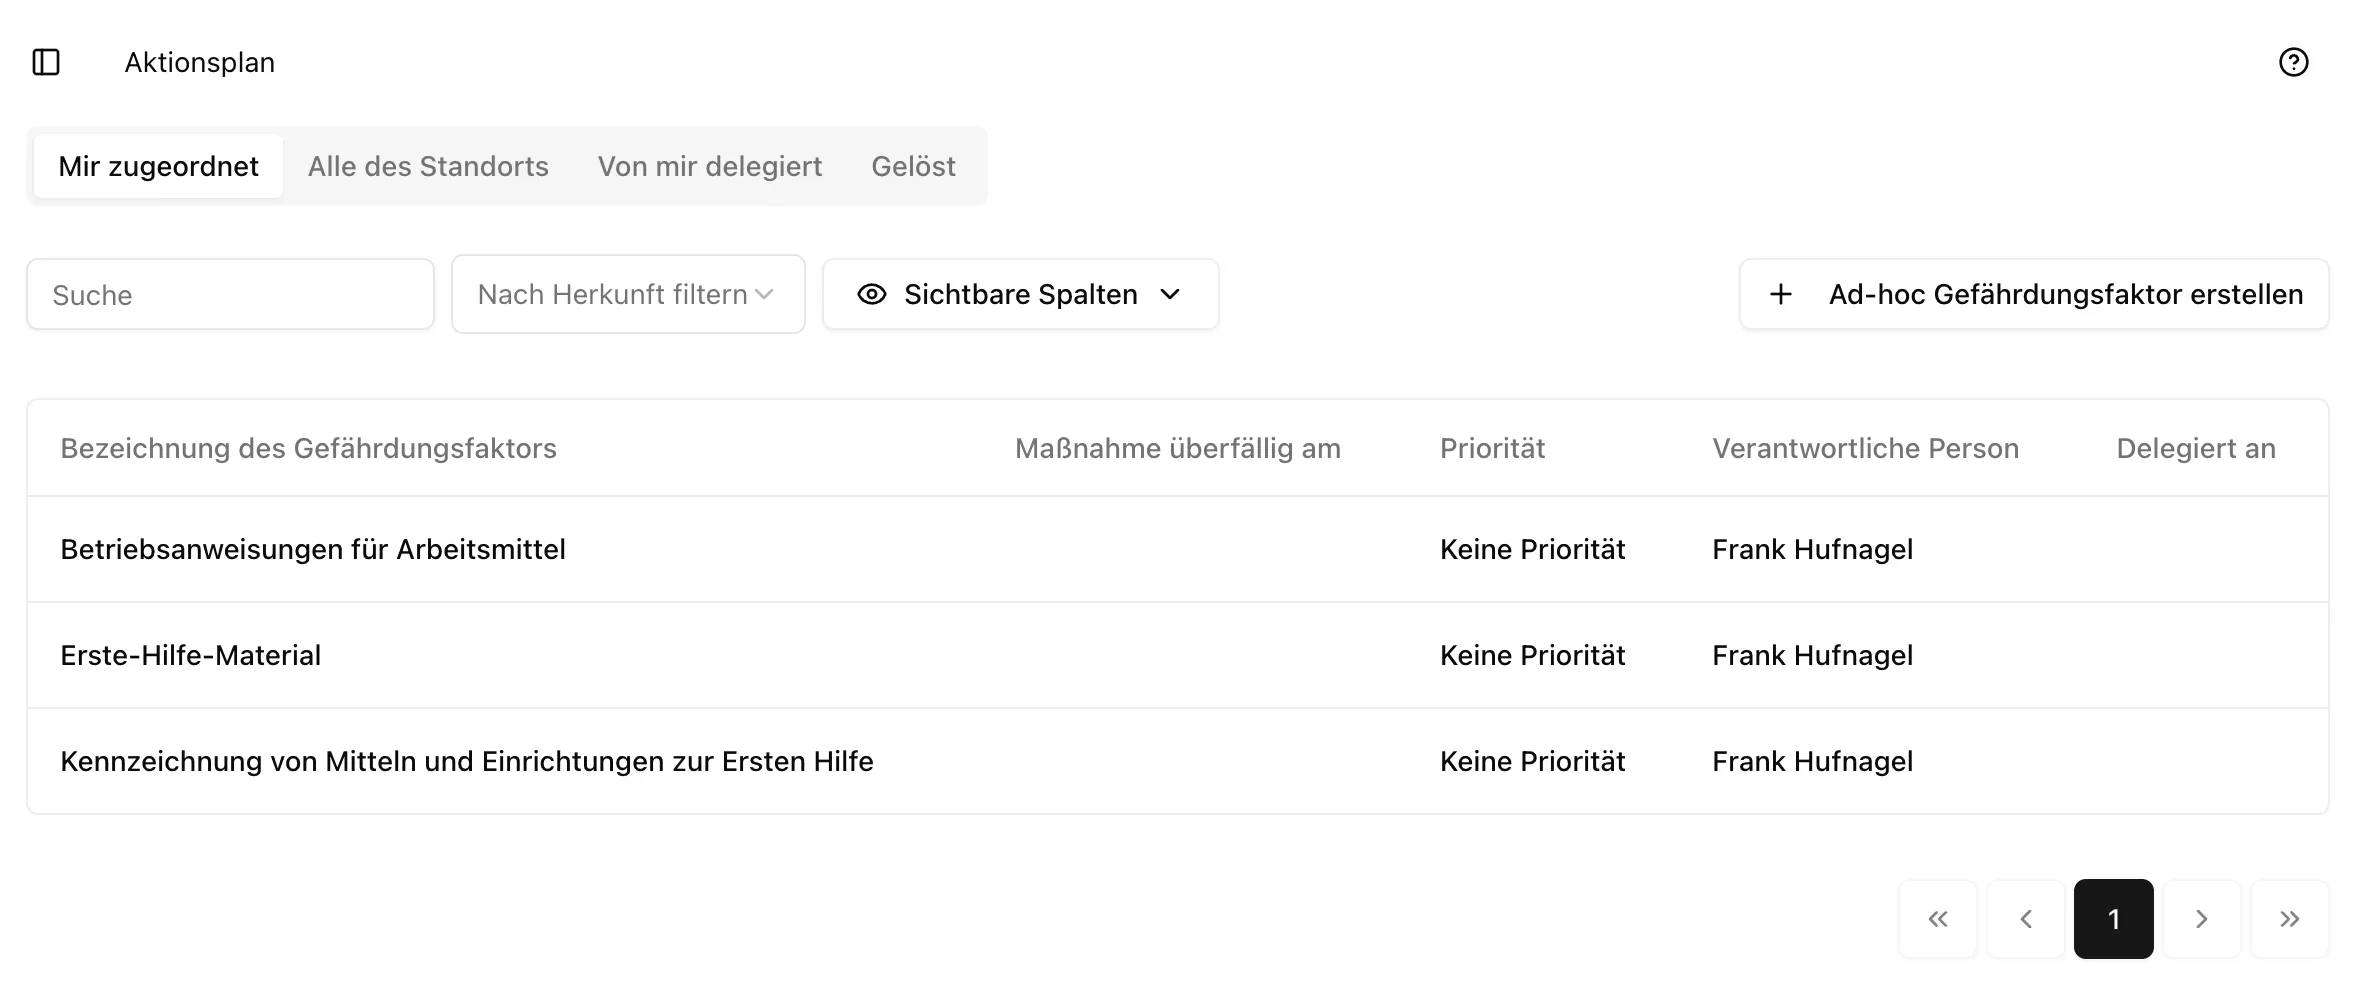Jump to last page with double-right arrow

pyautogui.click(x=2289, y=918)
